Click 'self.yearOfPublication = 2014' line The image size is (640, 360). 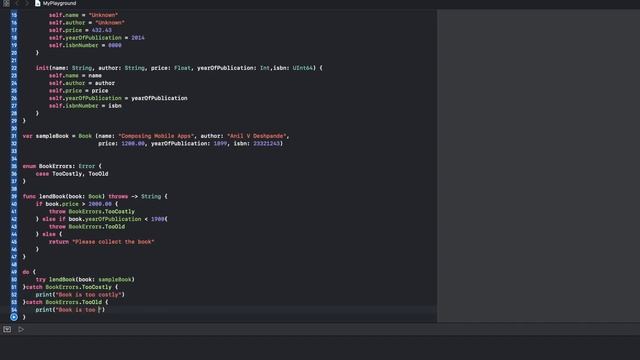coord(97,38)
